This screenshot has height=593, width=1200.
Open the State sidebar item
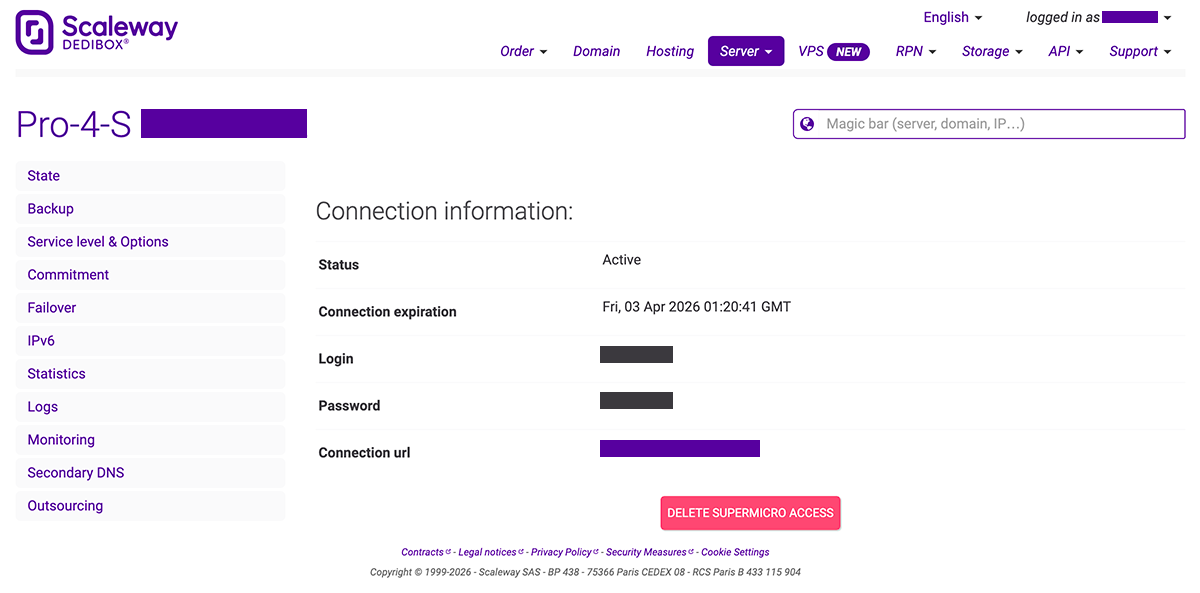coord(44,176)
